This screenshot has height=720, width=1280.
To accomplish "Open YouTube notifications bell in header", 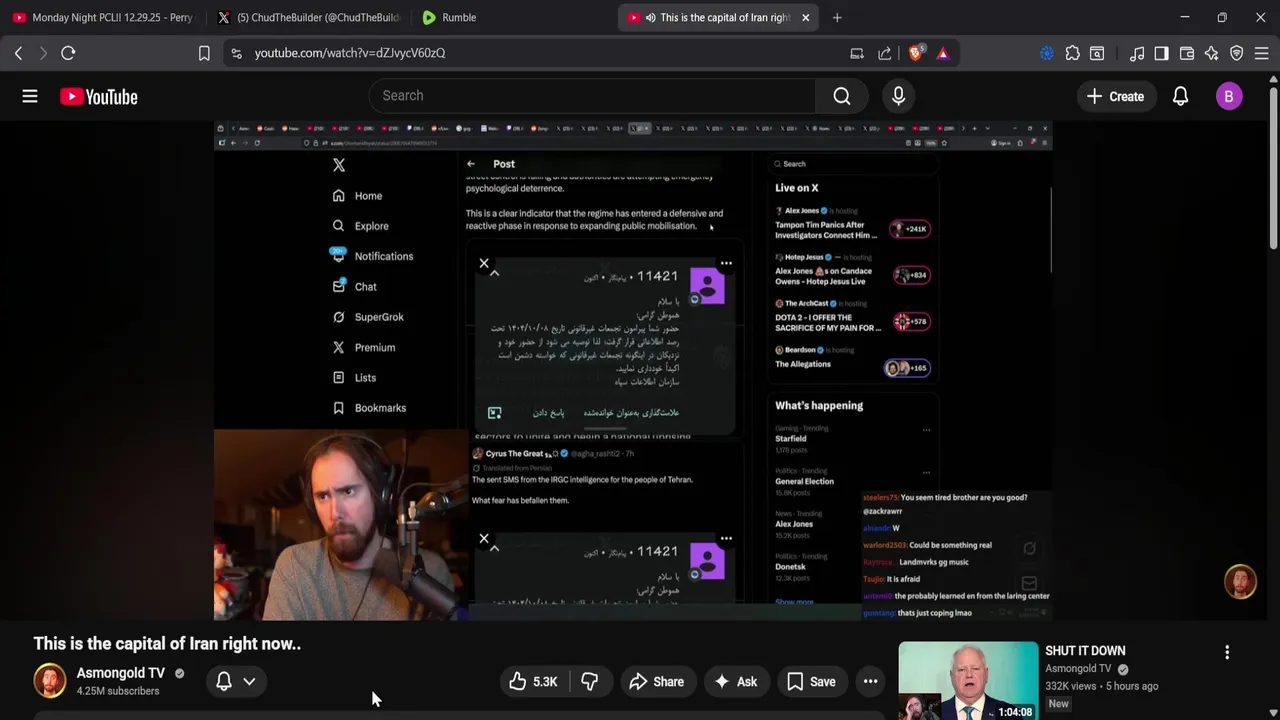I will [1180, 96].
